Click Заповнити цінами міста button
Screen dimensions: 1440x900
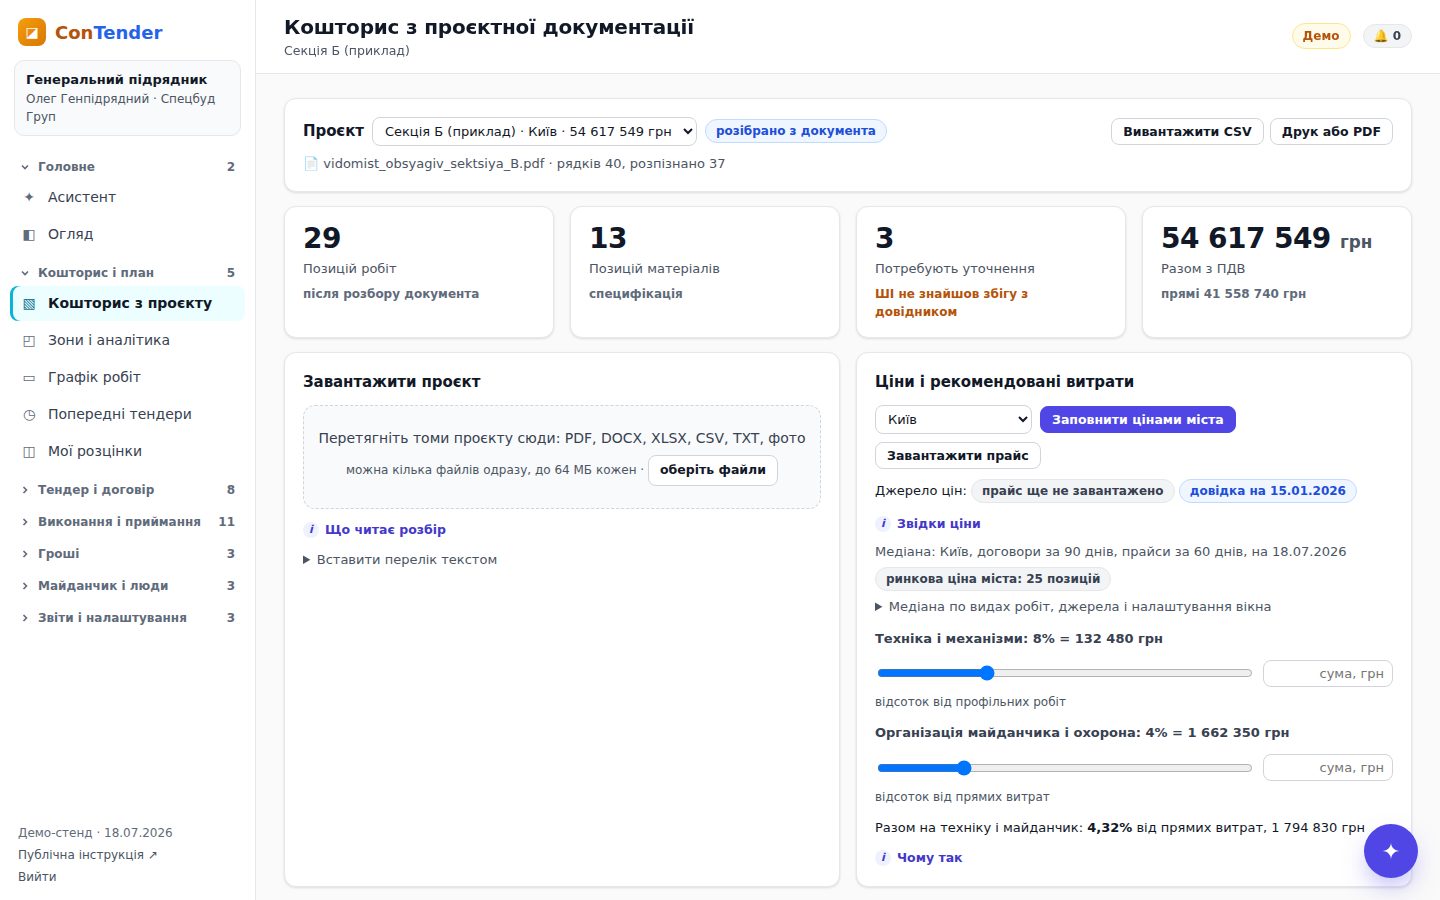pyautogui.click(x=1138, y=419)
